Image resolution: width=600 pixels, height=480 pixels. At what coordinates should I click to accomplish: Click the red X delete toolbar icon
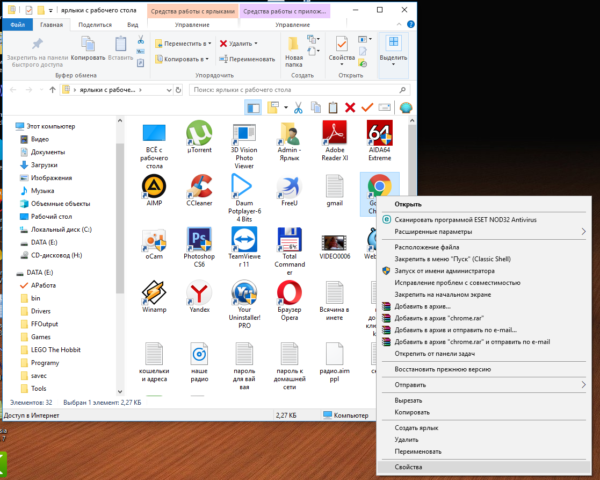pos(350,108)
